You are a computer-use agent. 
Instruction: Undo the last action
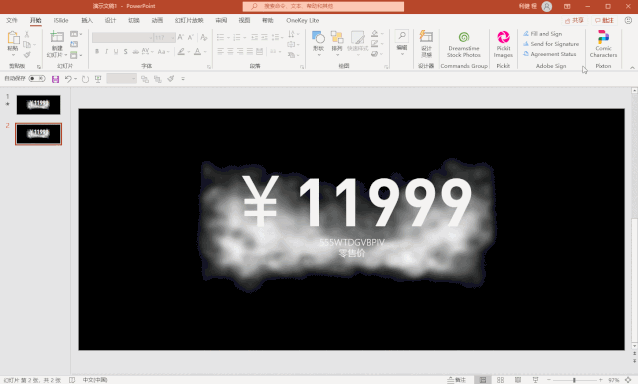pos(68,79)
